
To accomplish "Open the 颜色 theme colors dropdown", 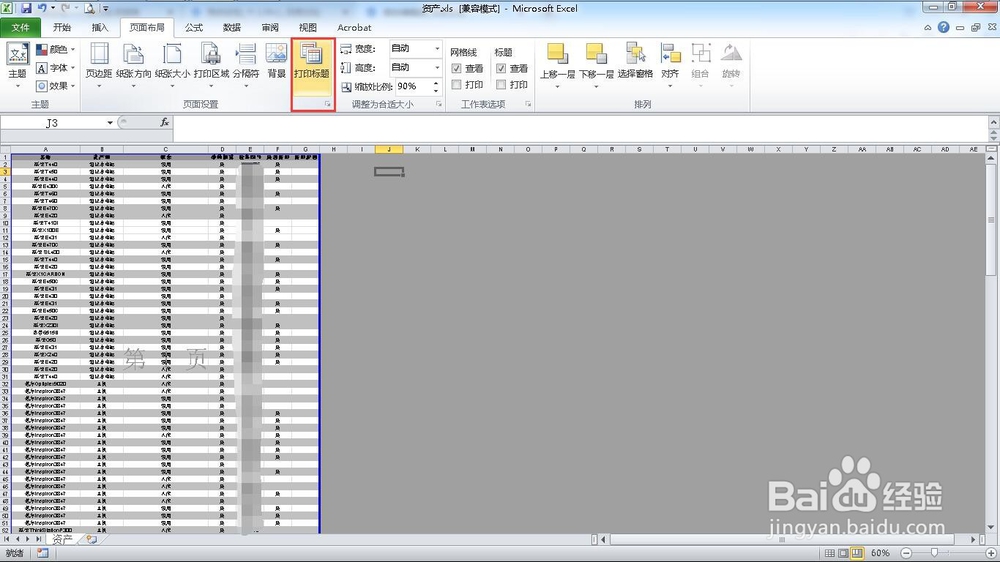I will point(55,49).
